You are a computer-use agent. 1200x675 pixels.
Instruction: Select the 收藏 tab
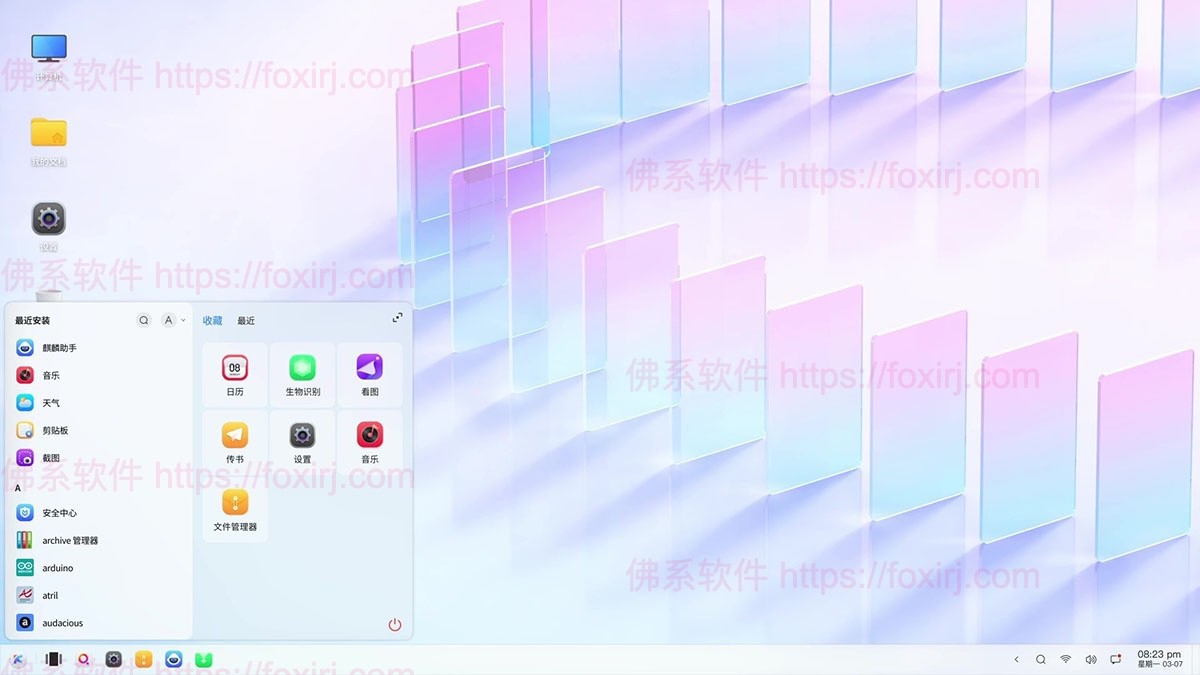coord(211,320)
